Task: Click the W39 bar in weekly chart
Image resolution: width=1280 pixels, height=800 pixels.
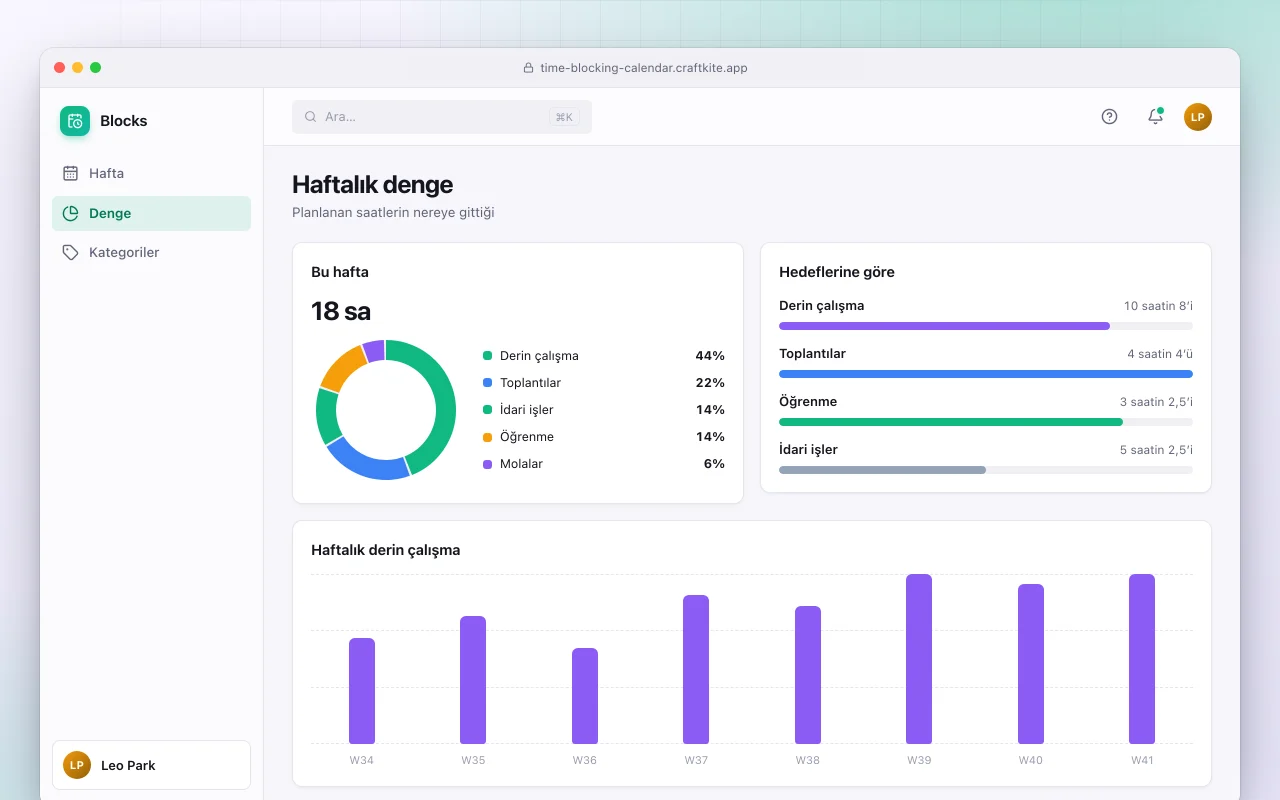Action: coord(919,659)
